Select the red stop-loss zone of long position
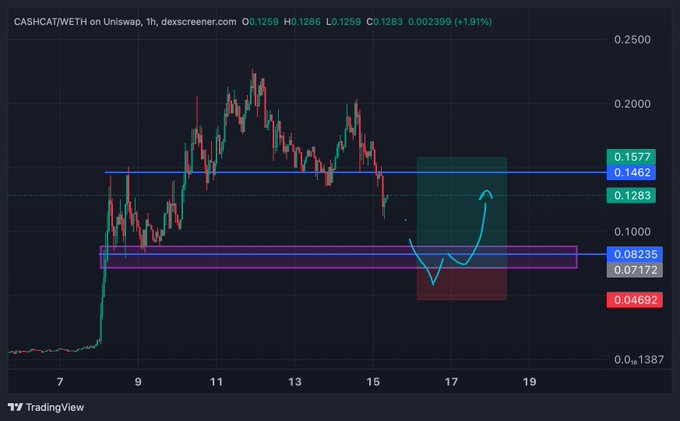 coord(461,284)
